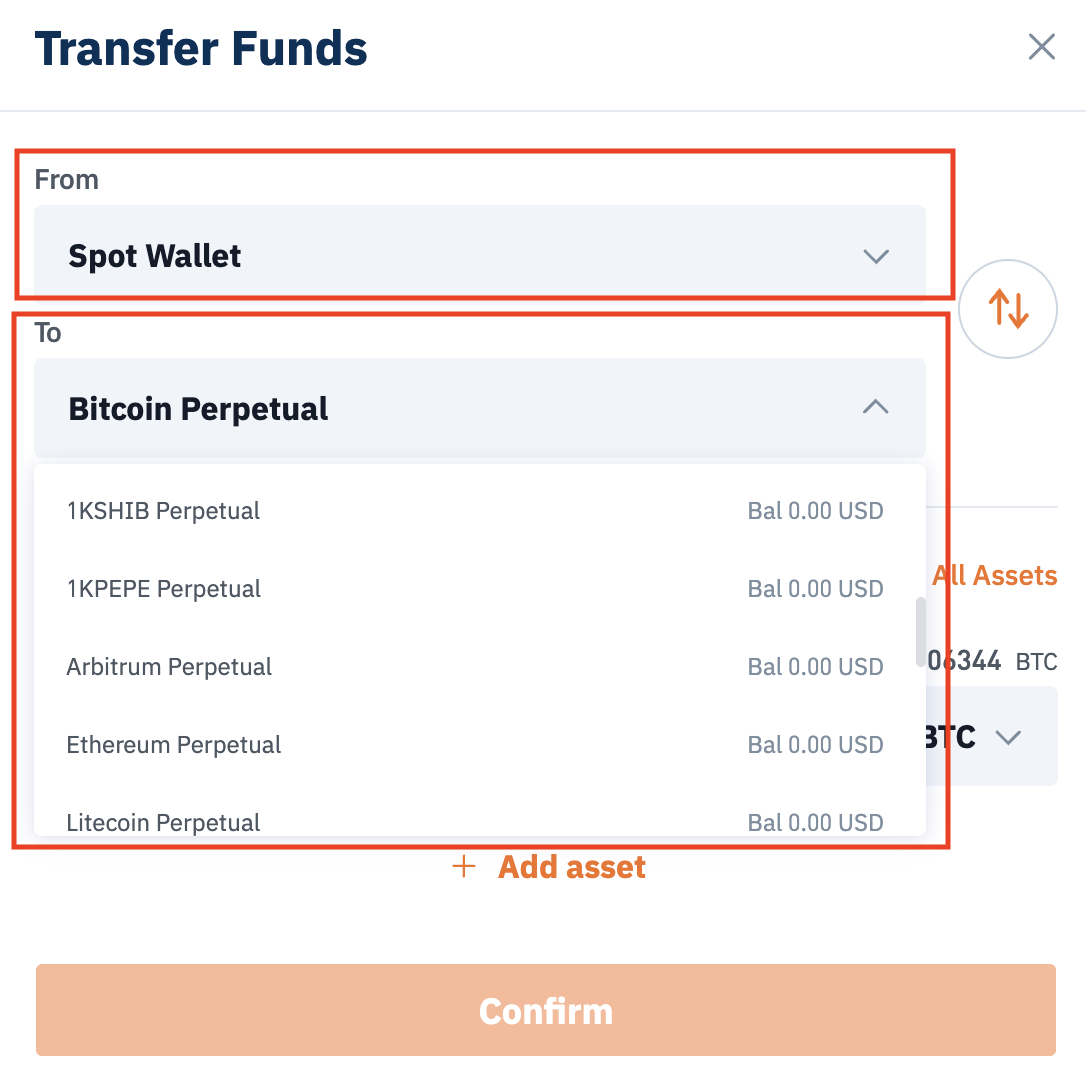The height and width of the screenshot is (1090, 1086).
Task: Click the 1KSHIB Perpetual balance value
Action: (x=815, y=511)
